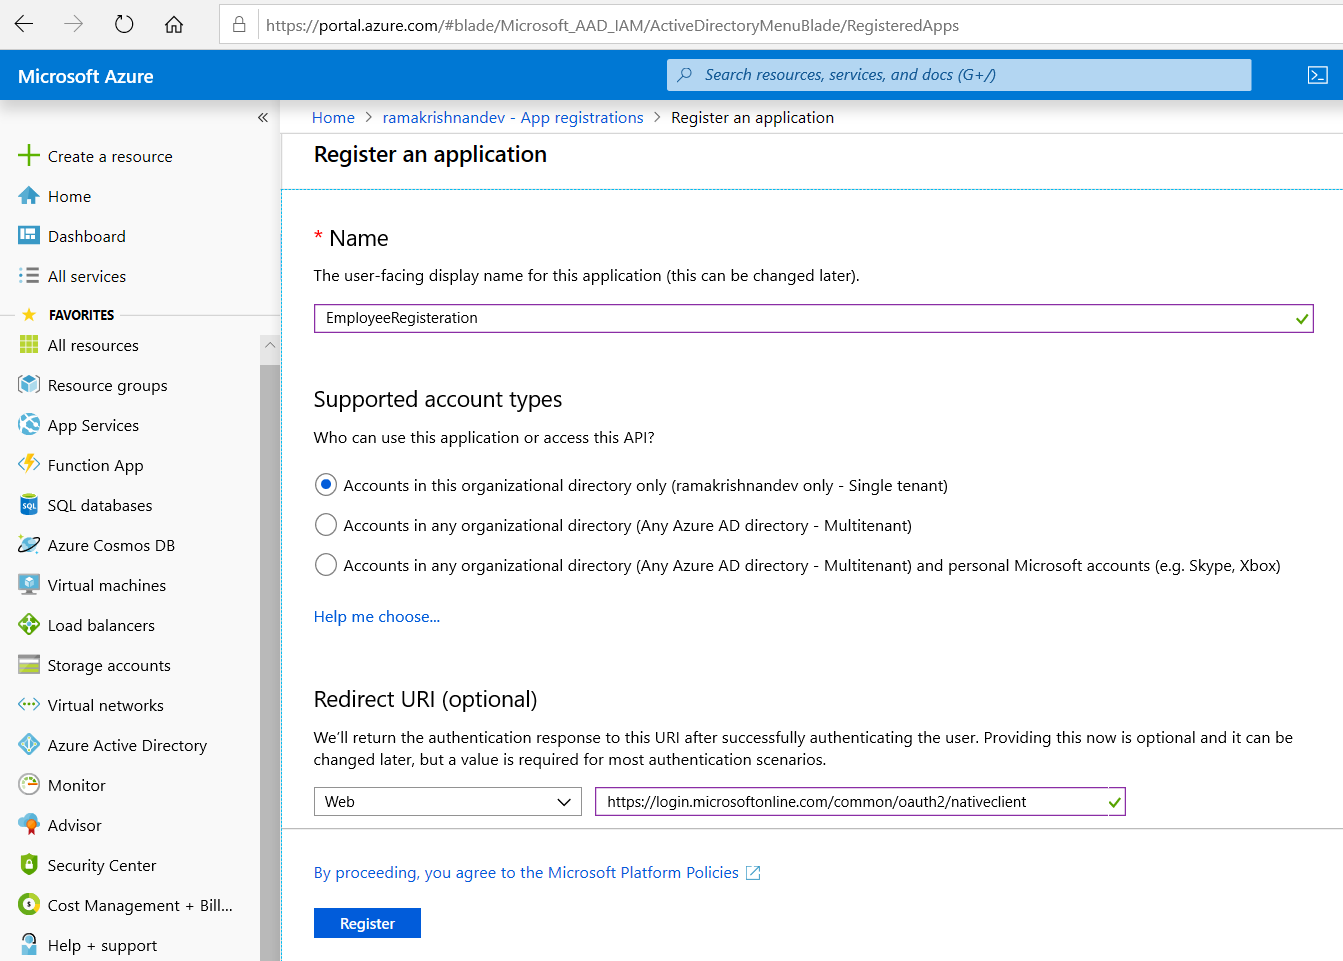Select Any Azure AD directory Multitenant option
Screen dimensions: 1343x961
coord(326,525)
